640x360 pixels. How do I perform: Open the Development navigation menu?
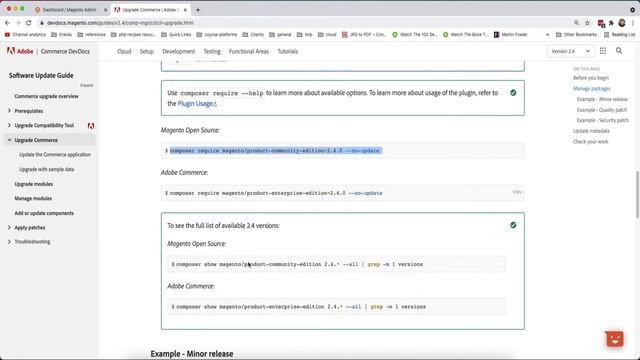[178, 51]
